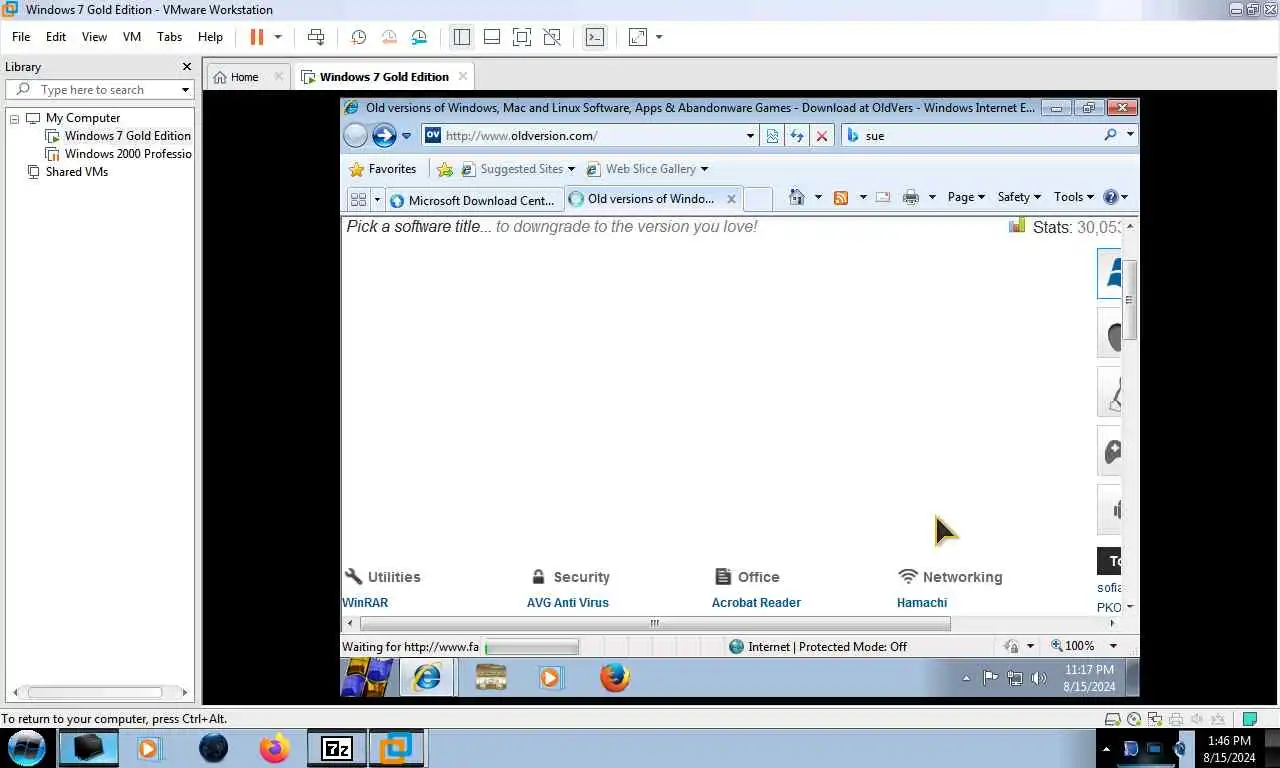Open the Tools menu in IE
This screenshot has height=768, width=1280.
point(1074,197)
